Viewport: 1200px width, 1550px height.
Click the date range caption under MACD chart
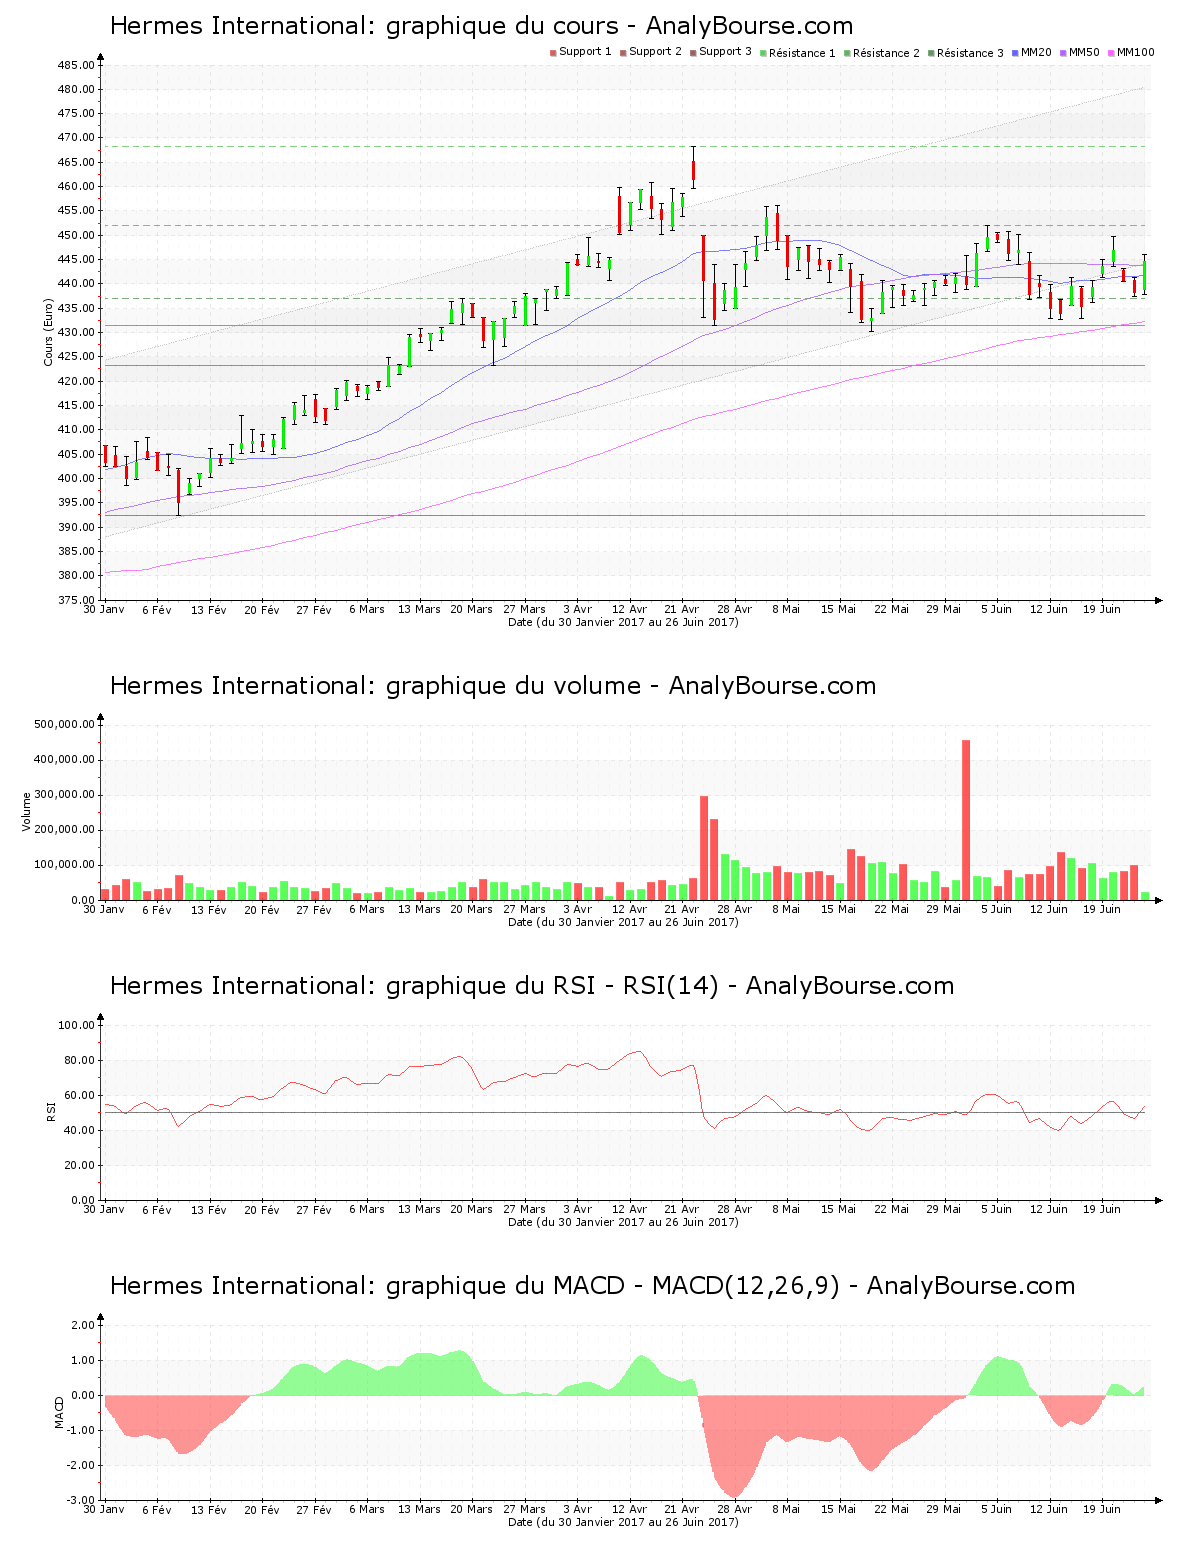click(623, 1522)
